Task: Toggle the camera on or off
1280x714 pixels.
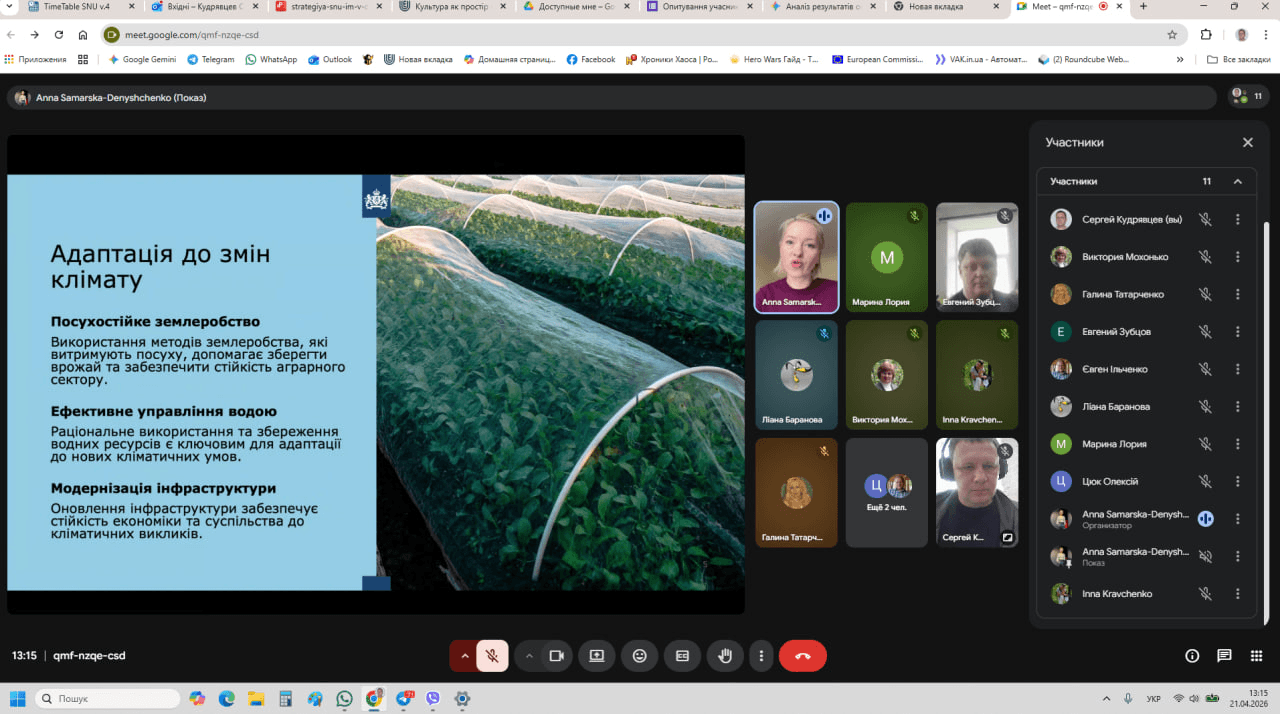Action: [557, 656]
